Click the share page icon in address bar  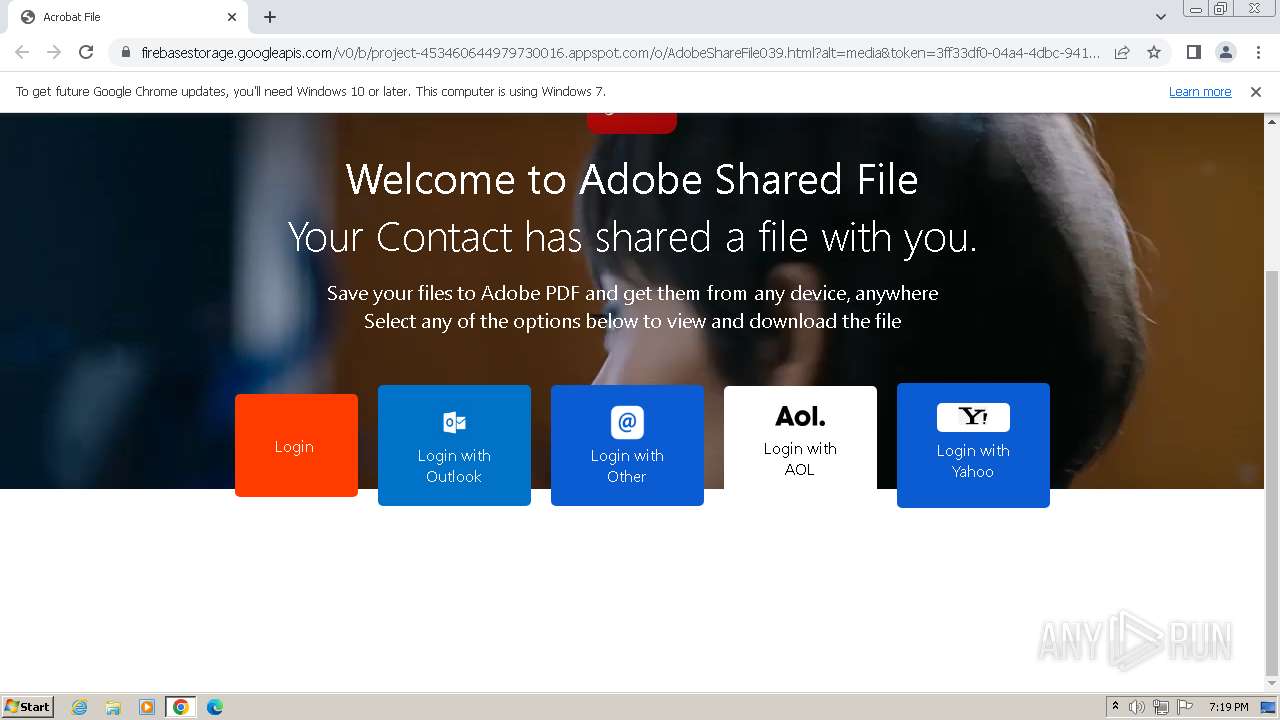(x=1122, y=52)
